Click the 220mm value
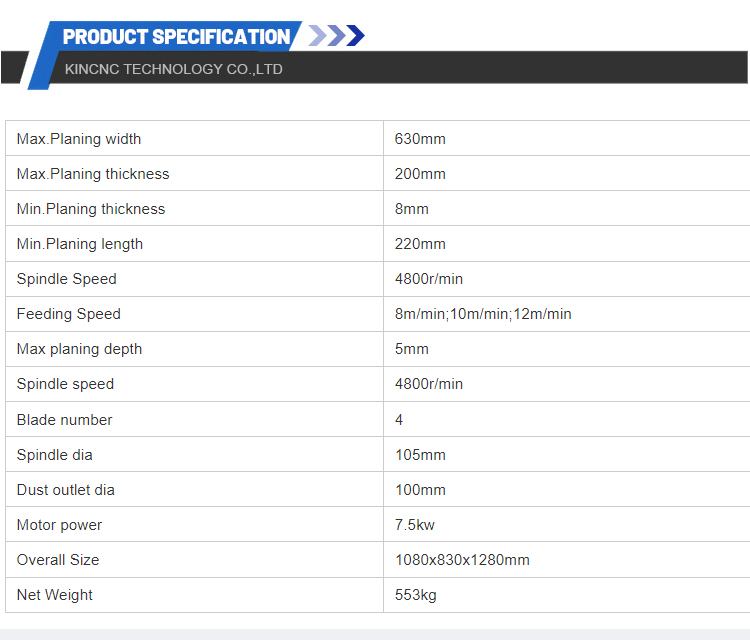 tap(420, 244)
